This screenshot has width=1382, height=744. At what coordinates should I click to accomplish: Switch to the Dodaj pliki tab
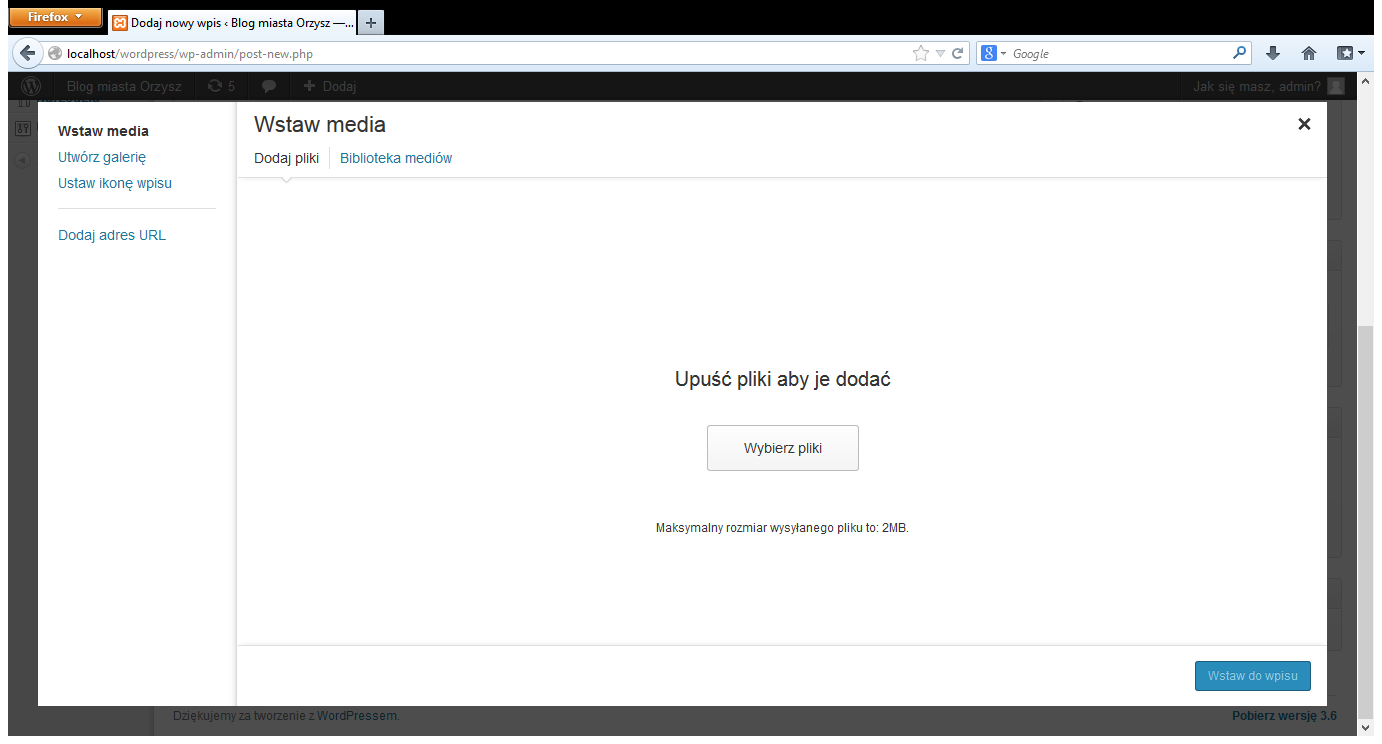pos(286,158)
